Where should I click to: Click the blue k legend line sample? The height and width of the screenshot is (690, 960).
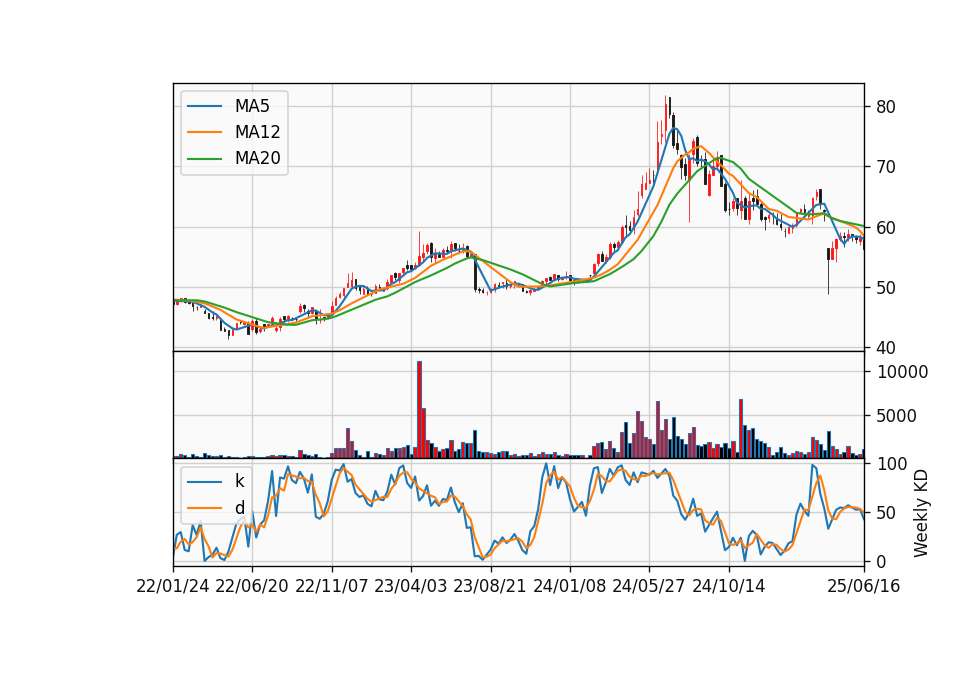(x=204, y=482)
